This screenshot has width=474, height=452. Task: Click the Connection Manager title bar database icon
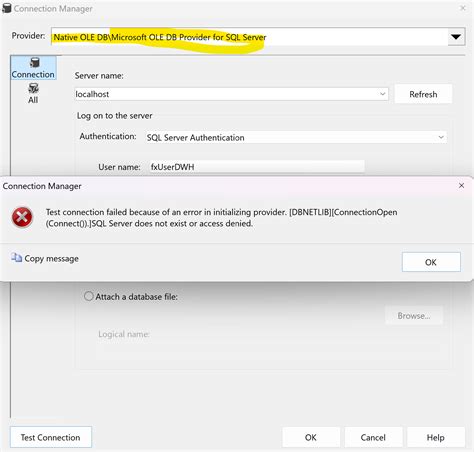[6, 8]
